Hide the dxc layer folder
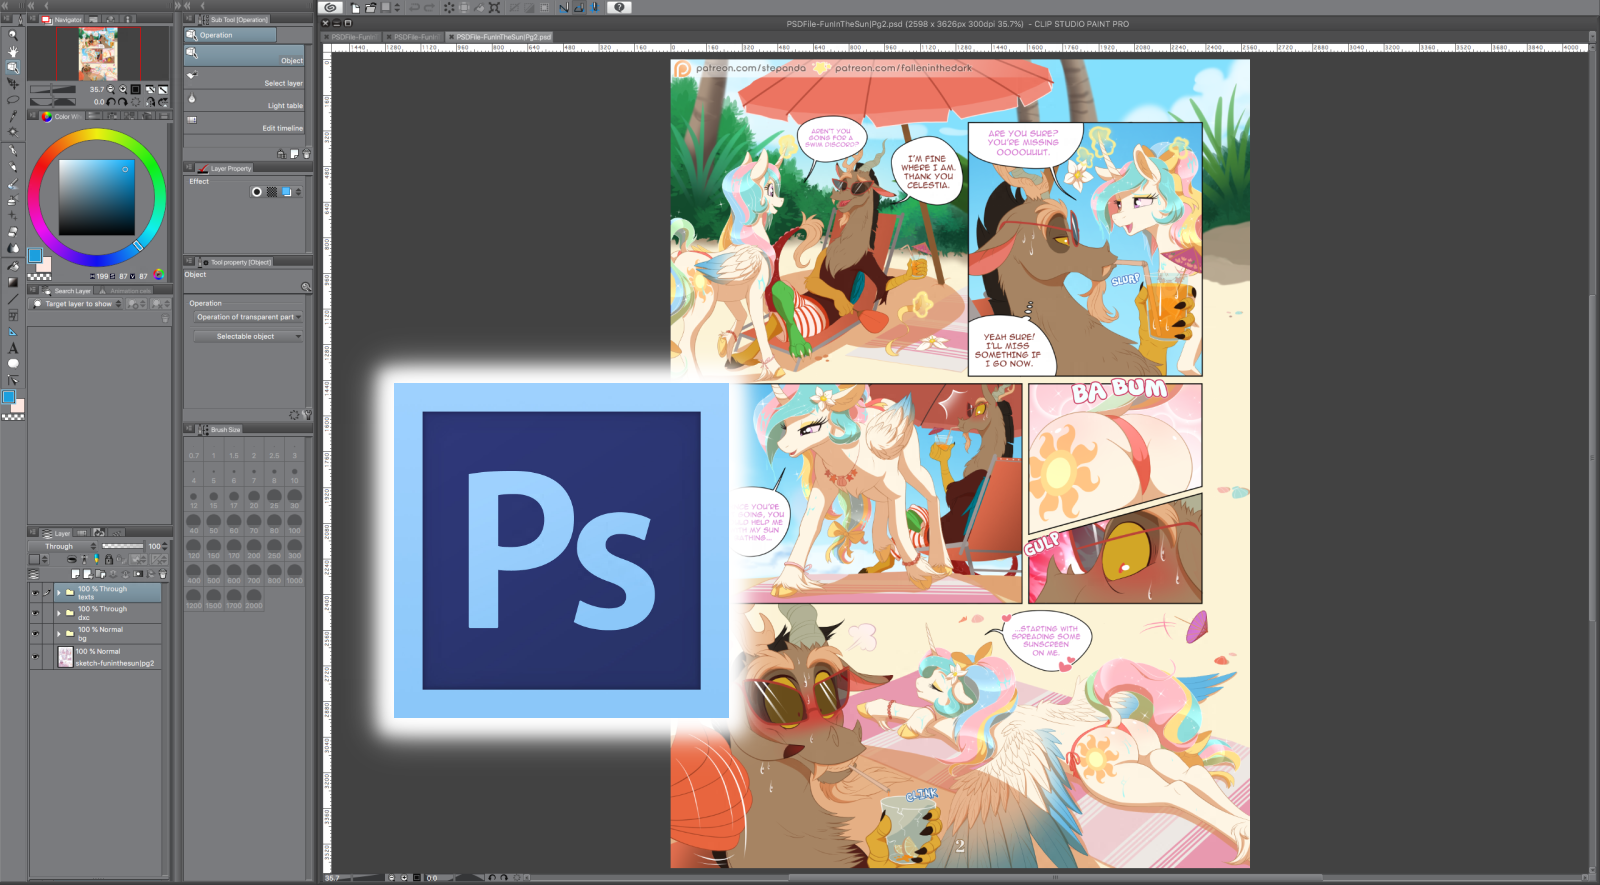 [x=35, y=613]
